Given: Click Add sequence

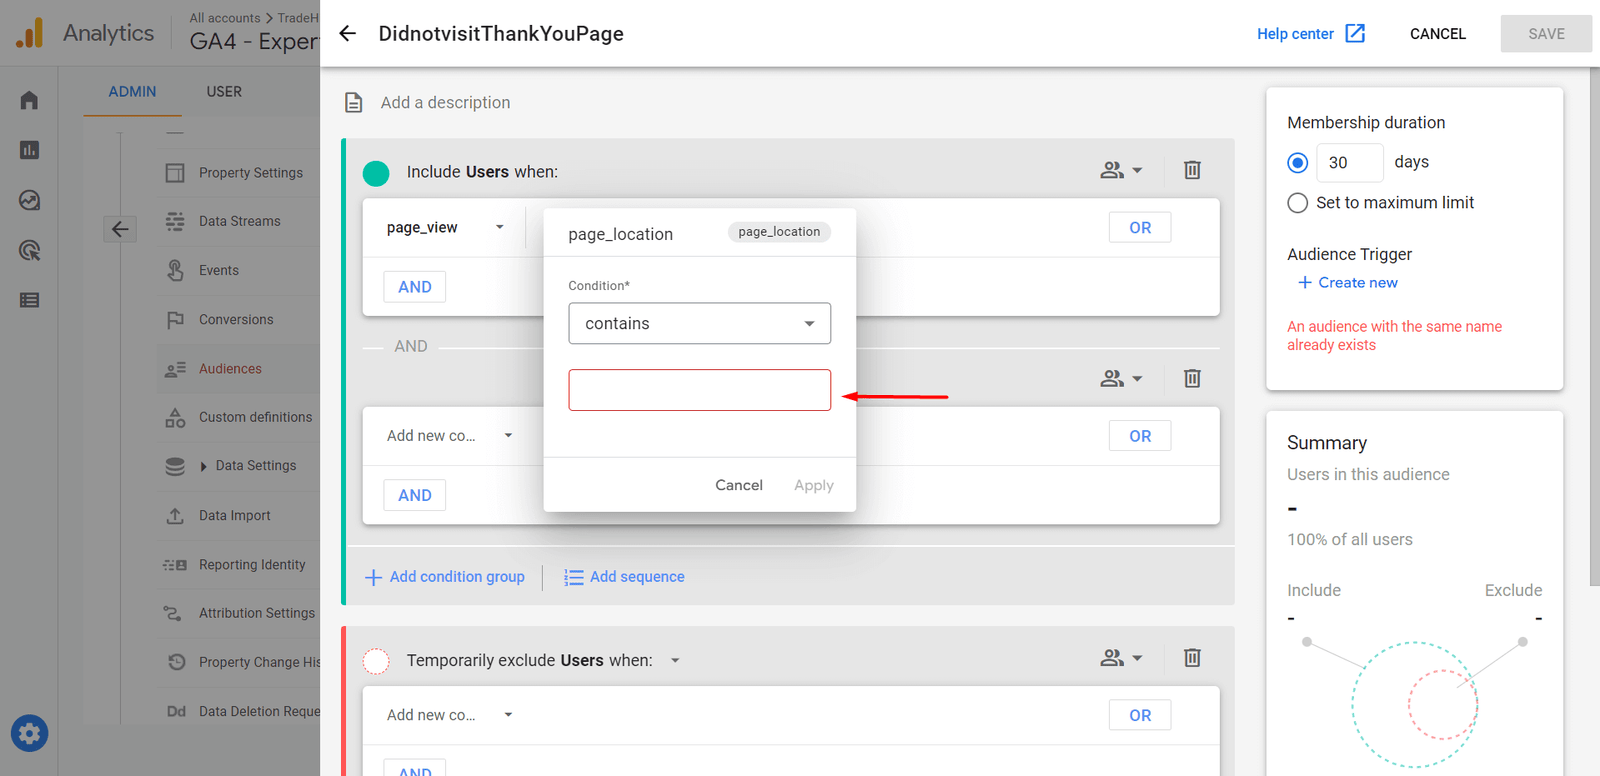Looking at the screenshot, I should [624, 577].
